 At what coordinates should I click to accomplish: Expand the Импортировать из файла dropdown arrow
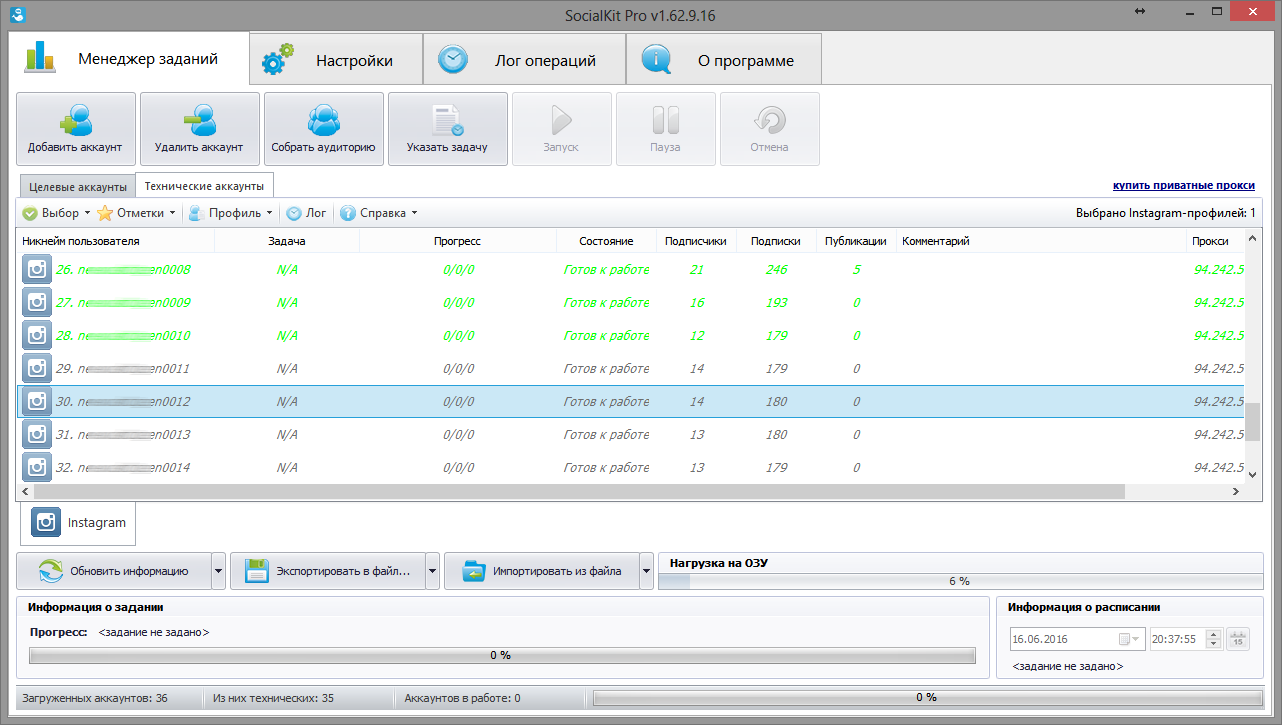[647, 571]
